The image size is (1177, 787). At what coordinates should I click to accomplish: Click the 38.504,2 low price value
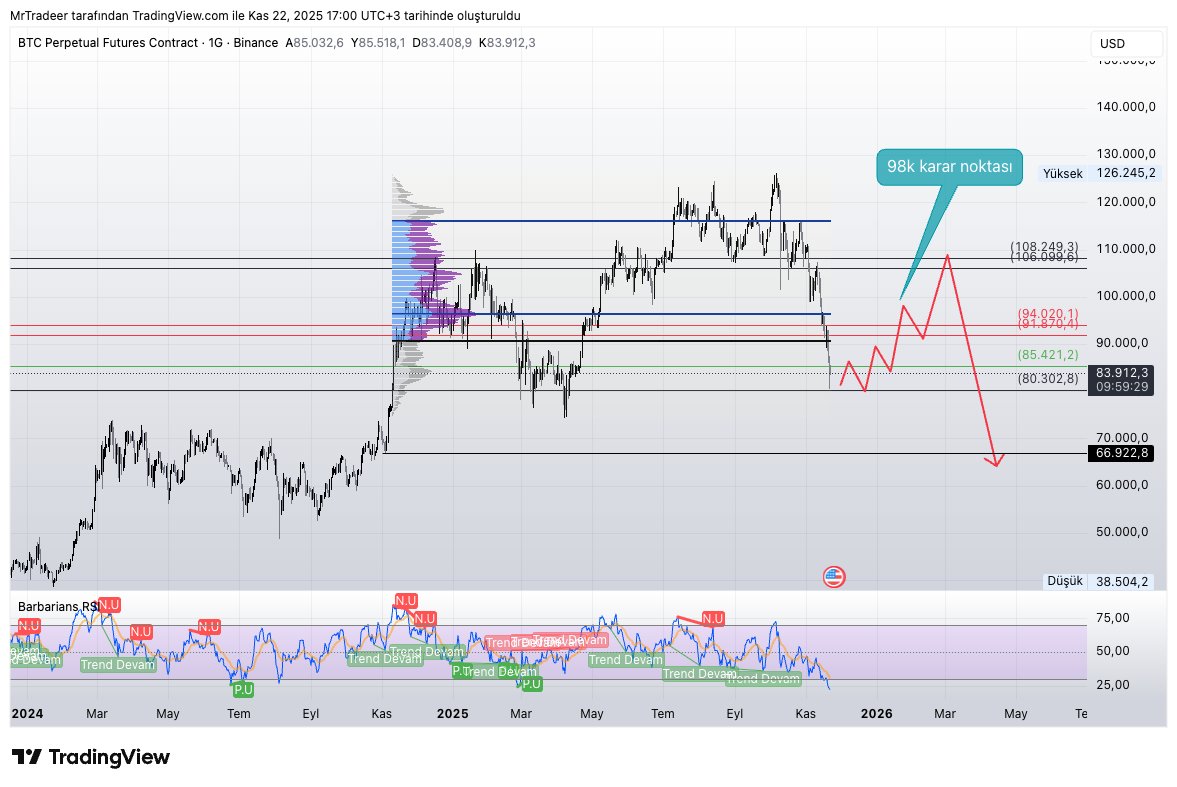(1121, 581)
